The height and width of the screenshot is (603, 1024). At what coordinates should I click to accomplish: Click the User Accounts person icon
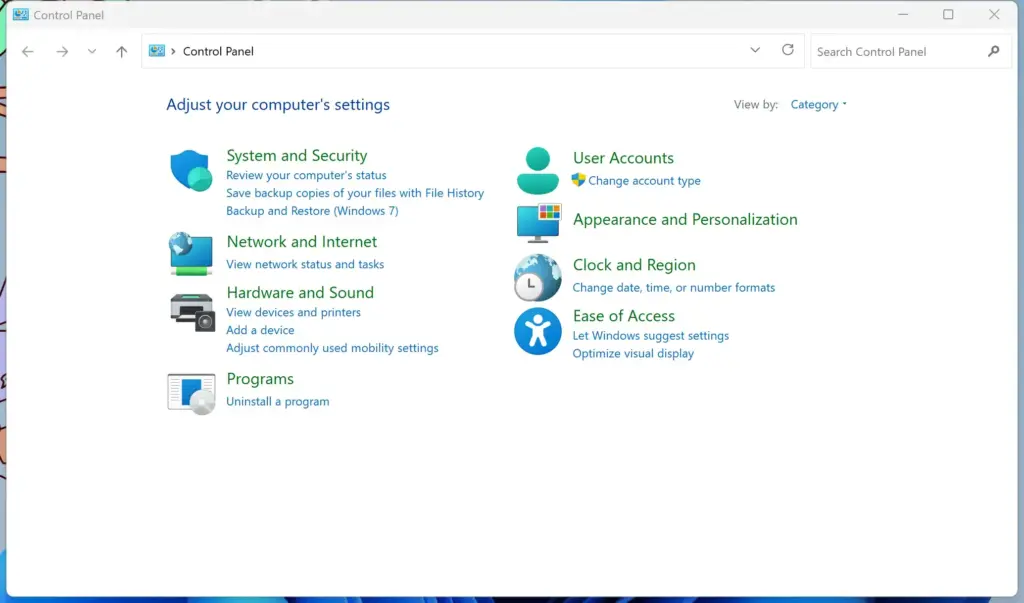click(x=537, y=171)
